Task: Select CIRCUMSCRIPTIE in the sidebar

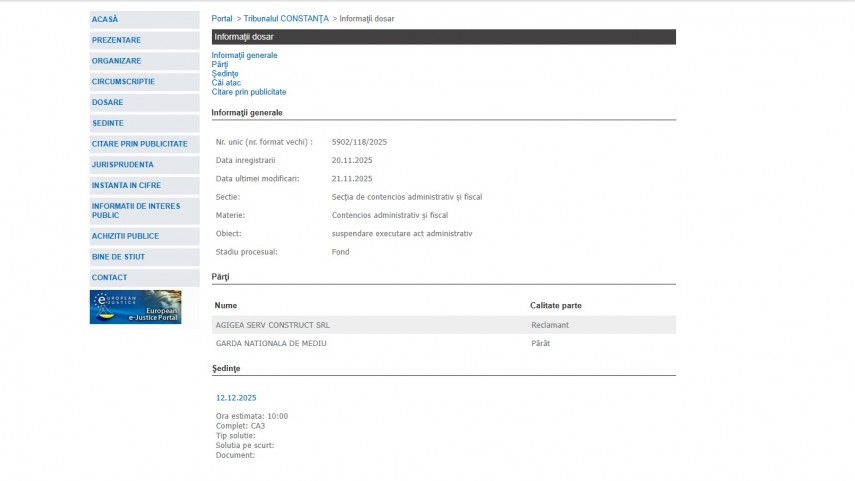Action: (x=123, y=81)
